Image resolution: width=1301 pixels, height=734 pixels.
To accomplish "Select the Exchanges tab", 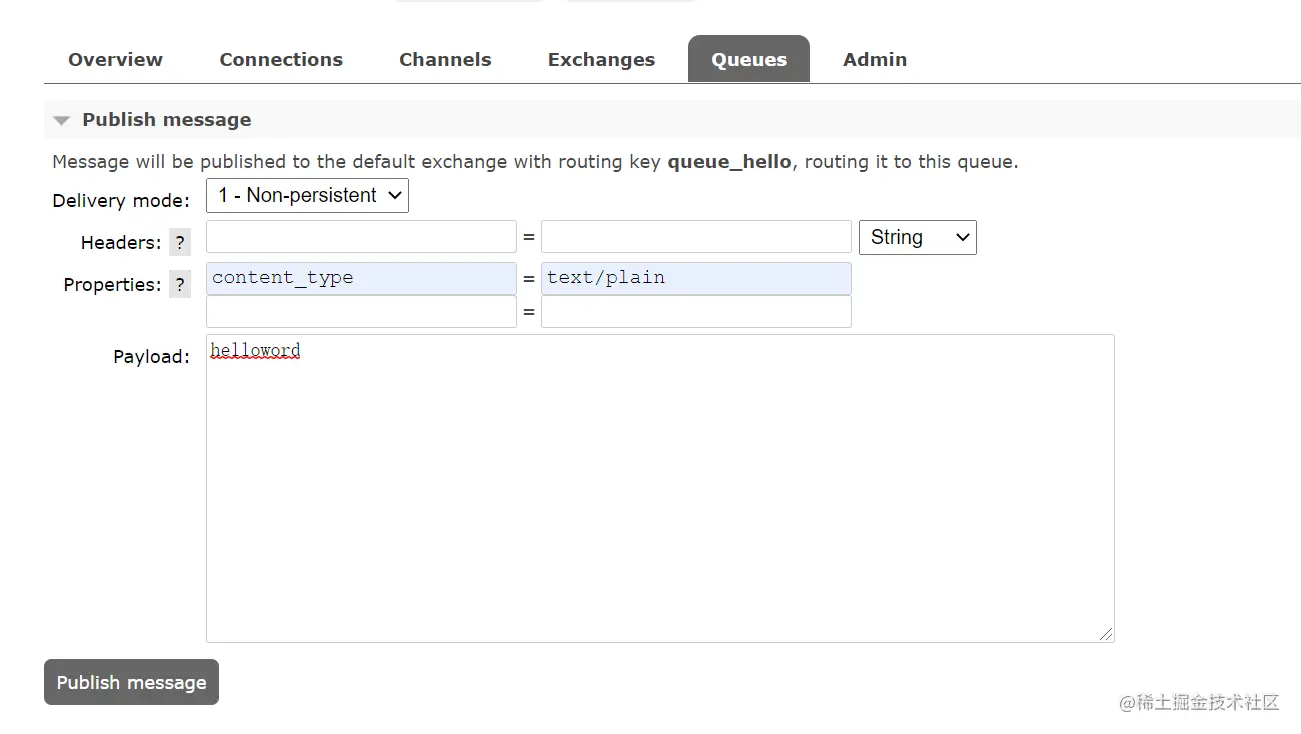I will pos(601,60).
